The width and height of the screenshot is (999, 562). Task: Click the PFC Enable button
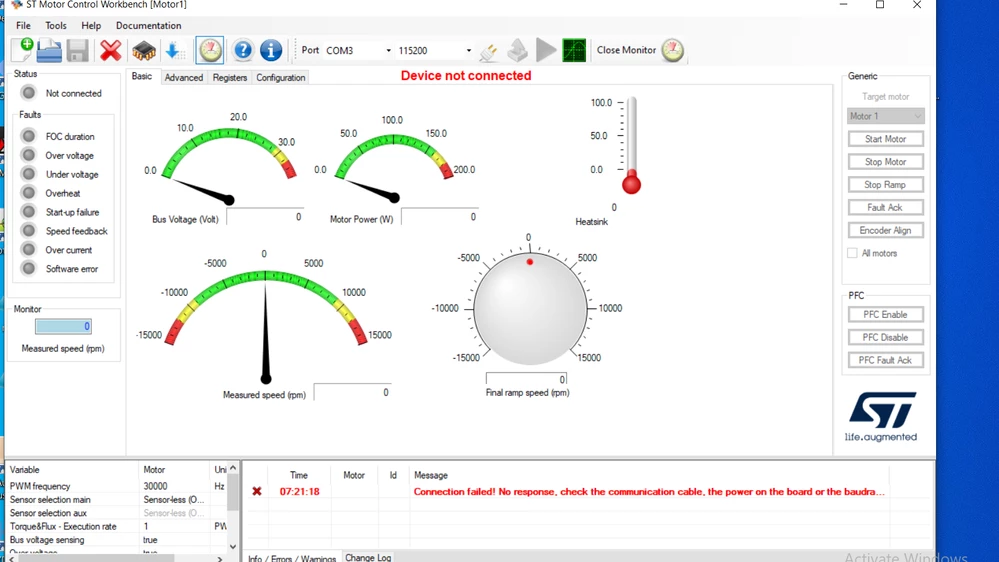(x=886, y=314)
